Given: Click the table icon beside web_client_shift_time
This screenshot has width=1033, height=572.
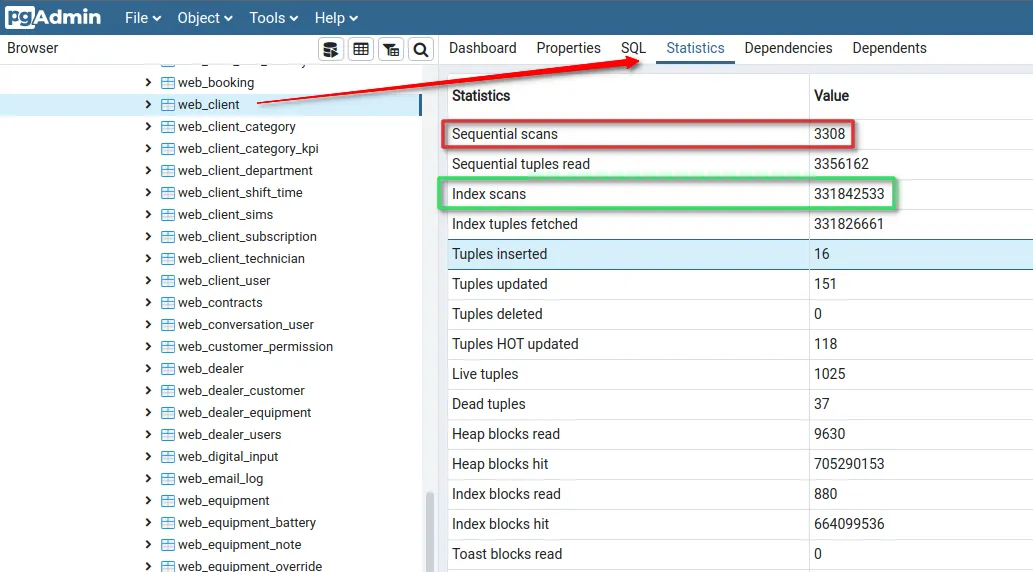Looking at the screenshot, I should pos(168,192).
